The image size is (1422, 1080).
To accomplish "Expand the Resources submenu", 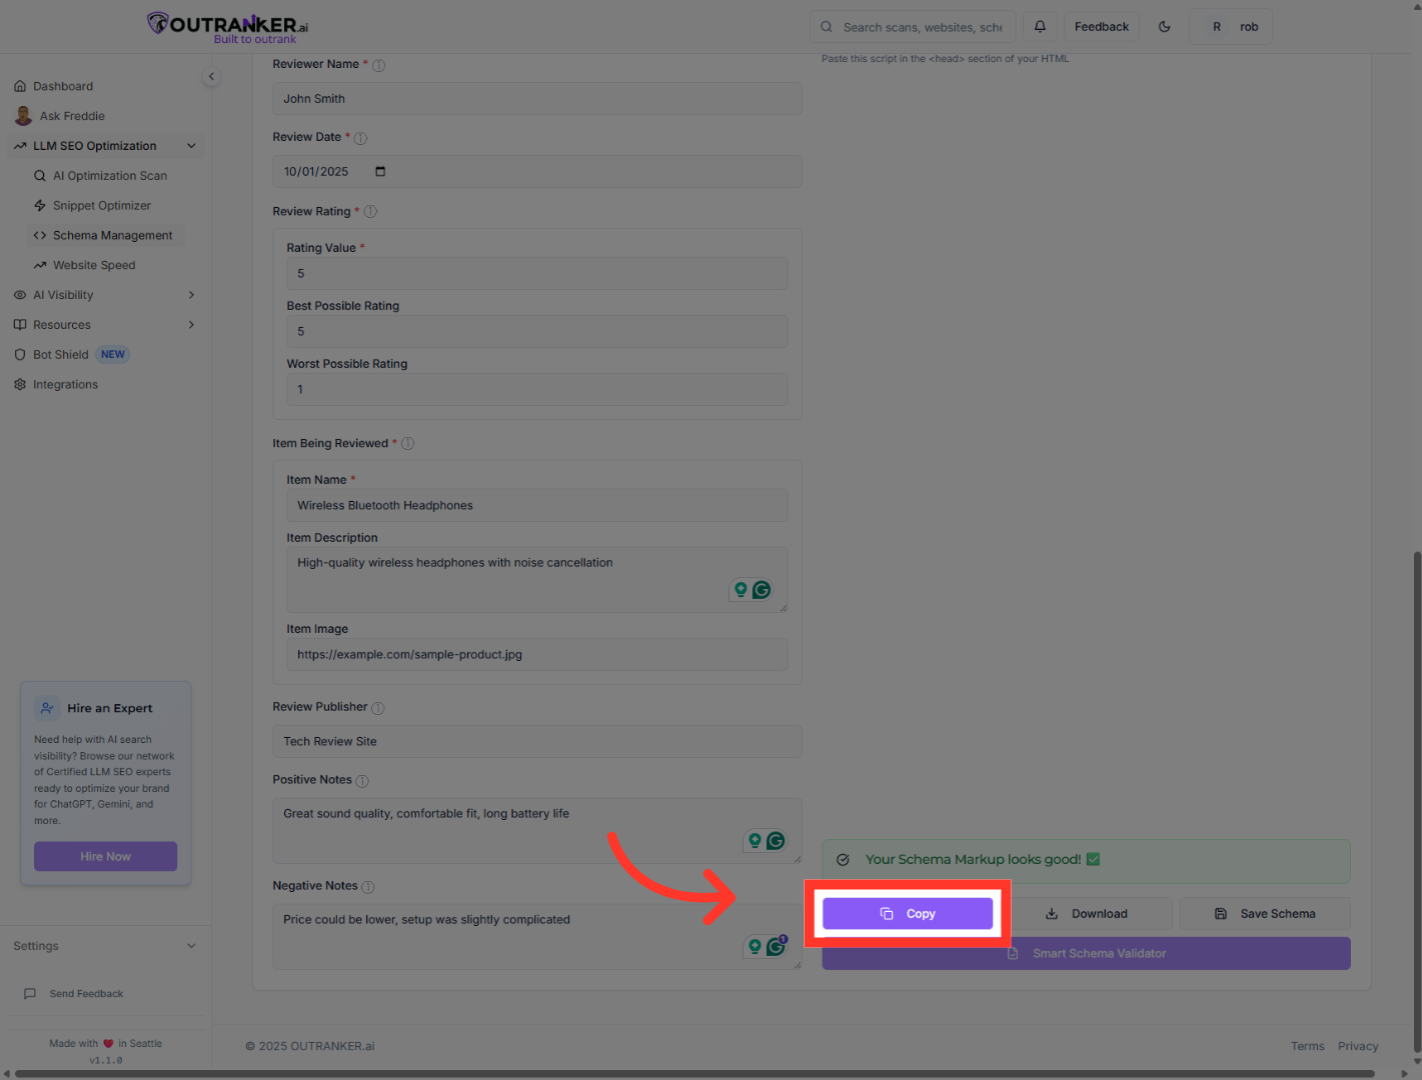I will tap(191, 325).
